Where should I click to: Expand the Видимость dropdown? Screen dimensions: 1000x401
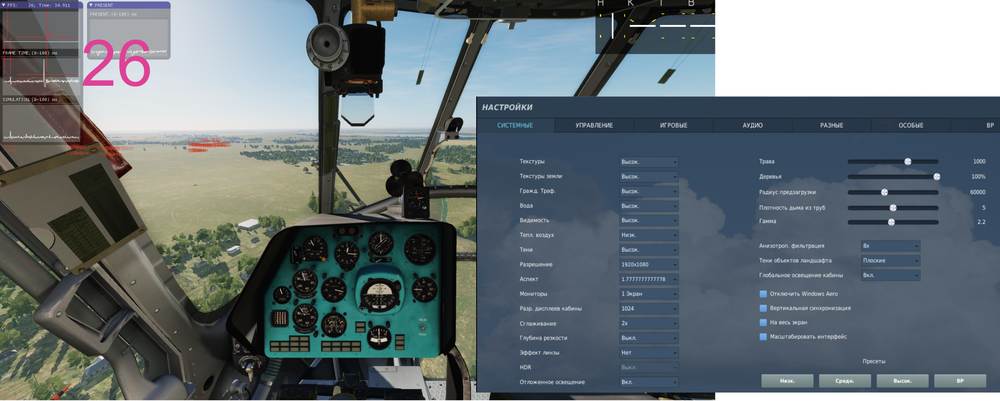[649, 221]
